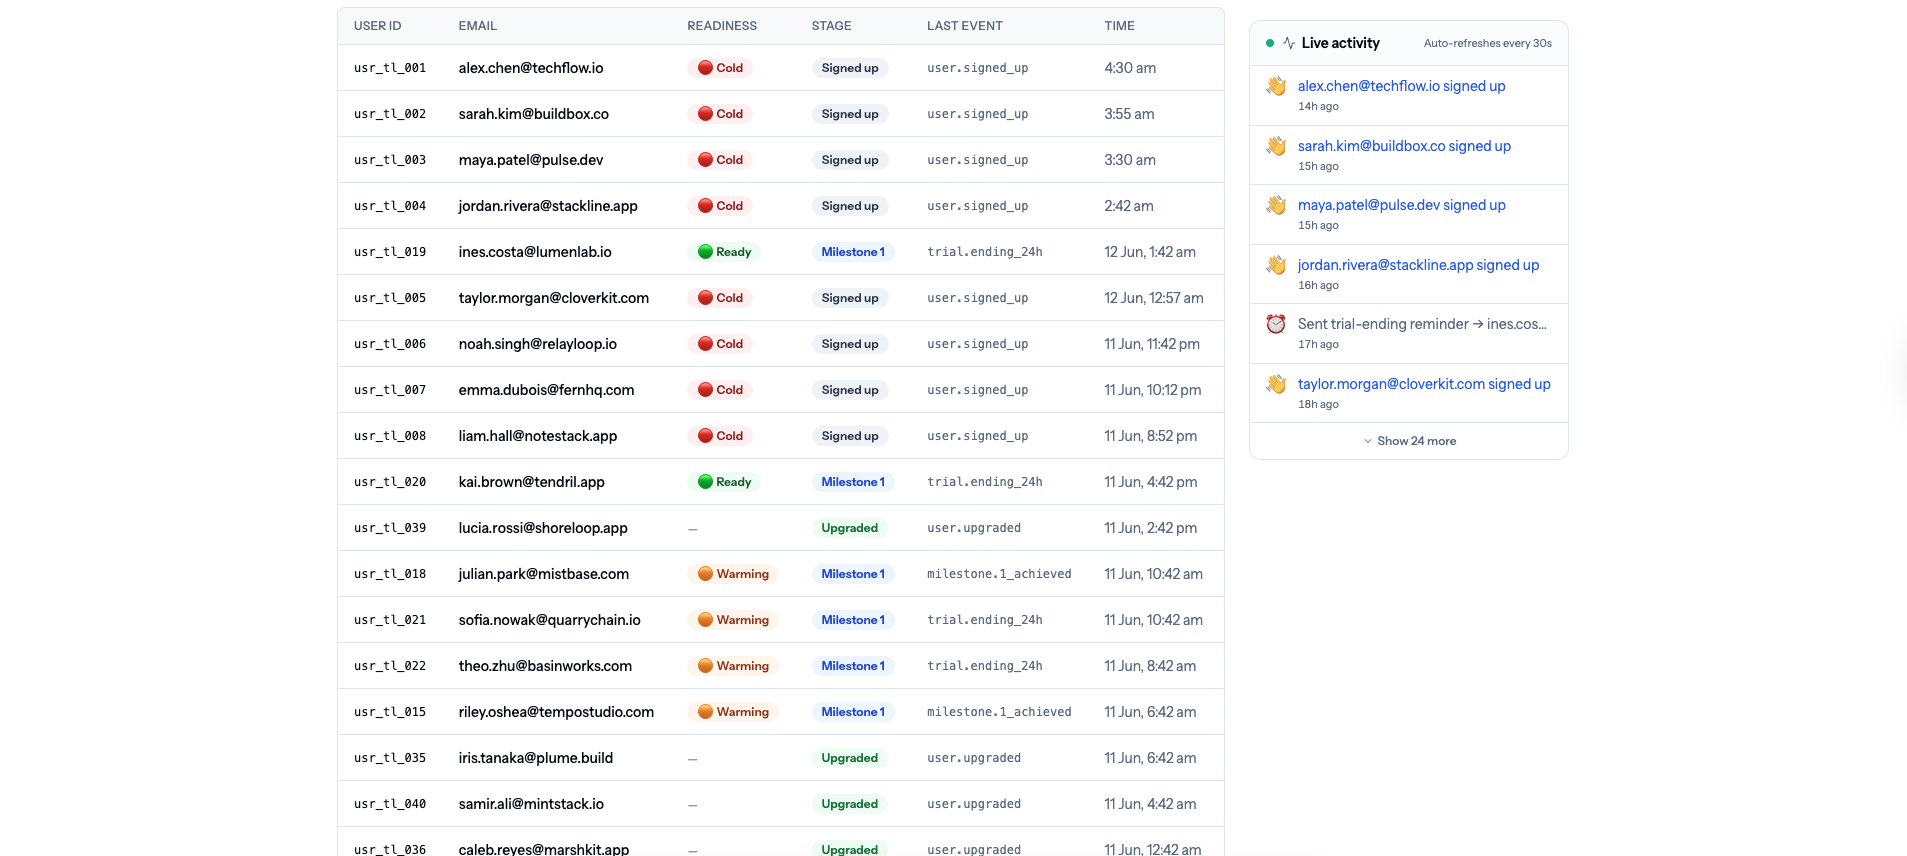Click the TIME column header
1907x856 pixels.
[1119, 26]
